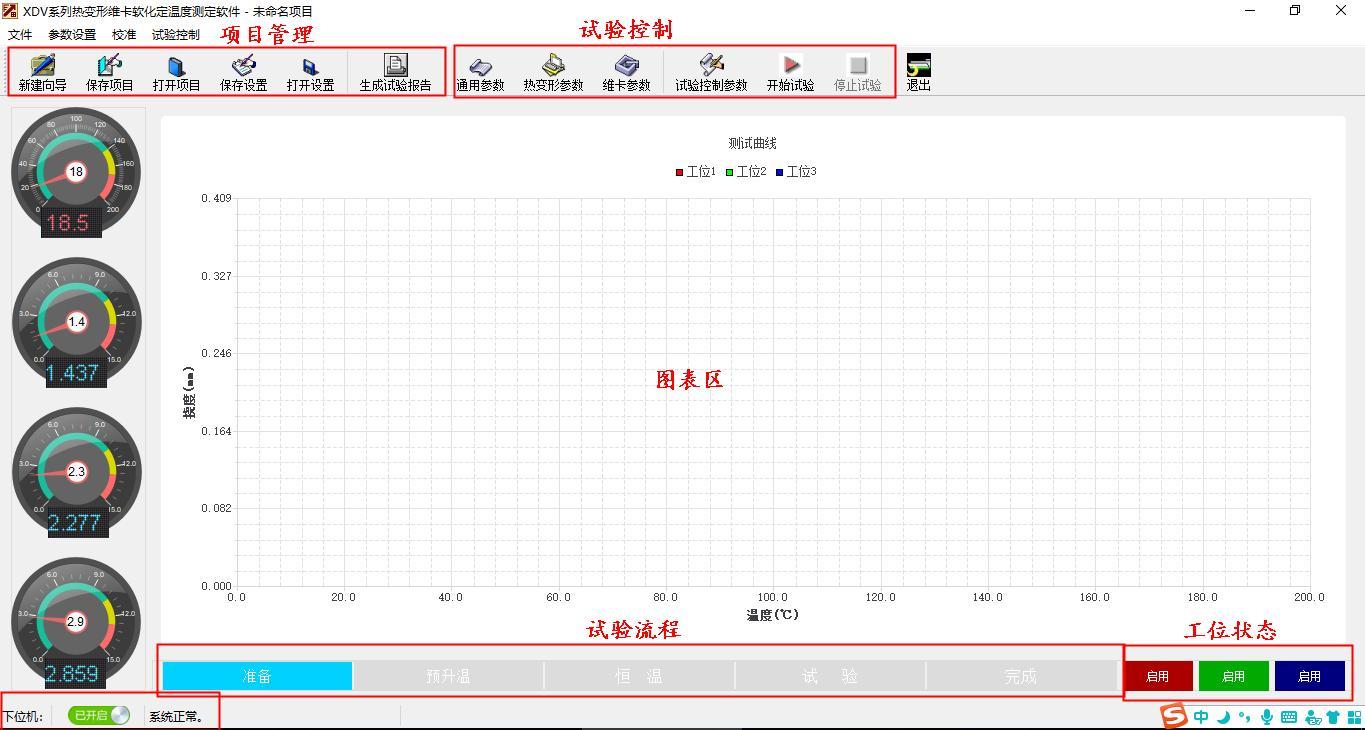1365x730 pixels.
Task: Select the 完成 stage step
Action: pyautogui.click(x=1021, y=676)
